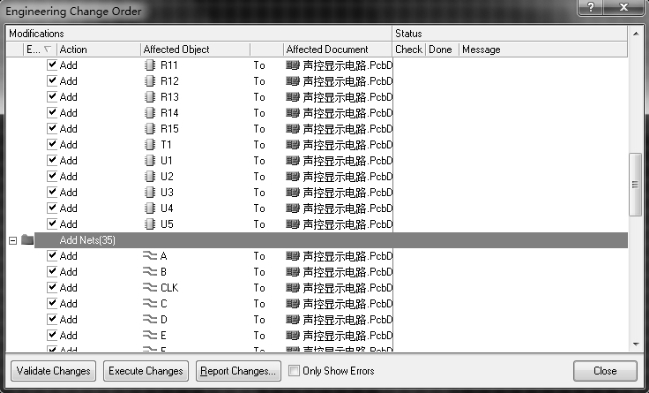649x393 pixels.
Task: Click the Modifications header label
Action: click(x=36, y=34)
